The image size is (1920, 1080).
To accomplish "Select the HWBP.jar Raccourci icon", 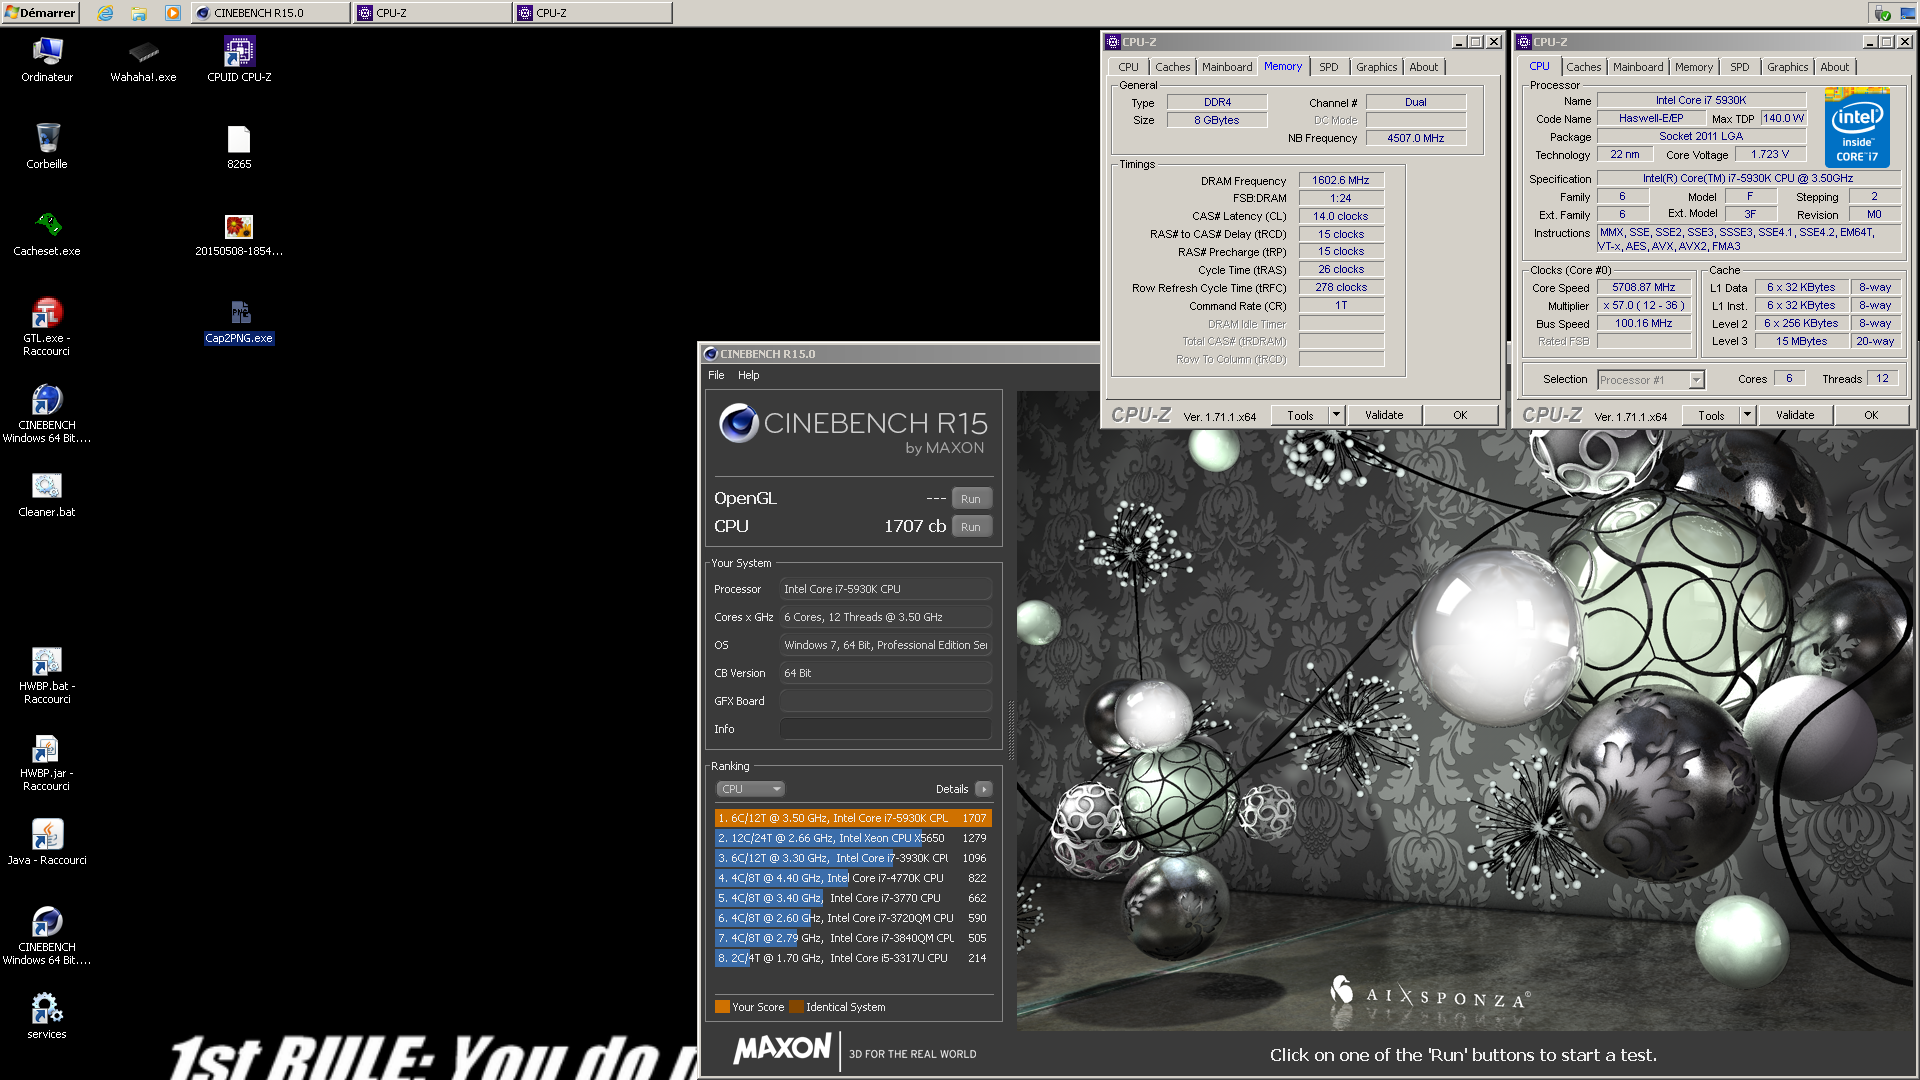I will tap(47, 761).
